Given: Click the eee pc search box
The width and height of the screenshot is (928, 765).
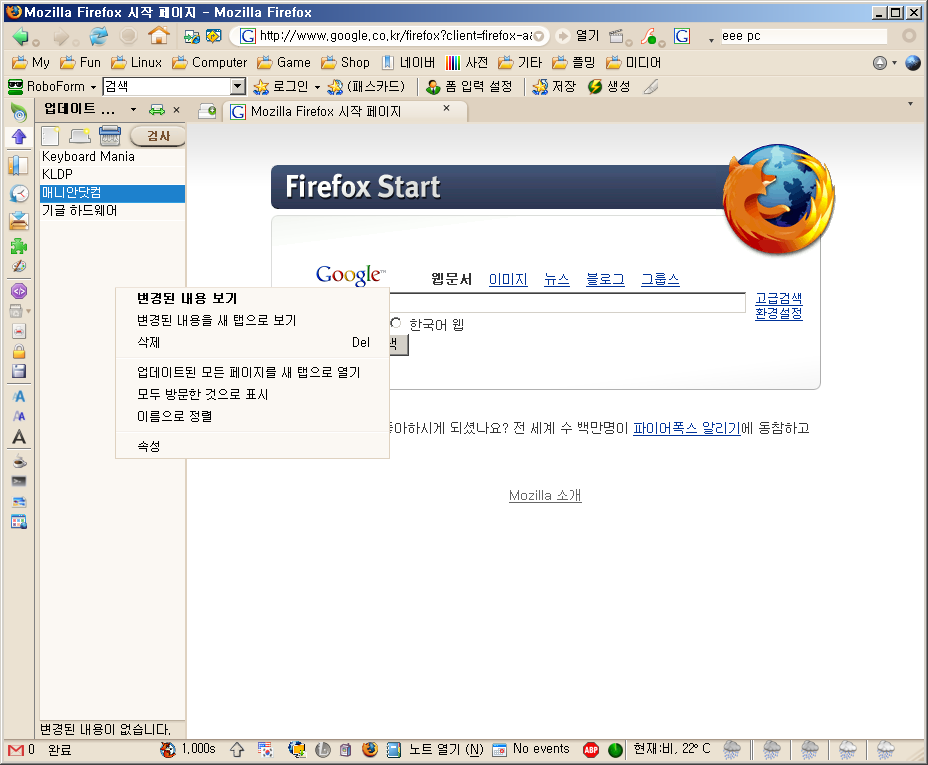Looking at the screenshot, I should pos(804,36).
